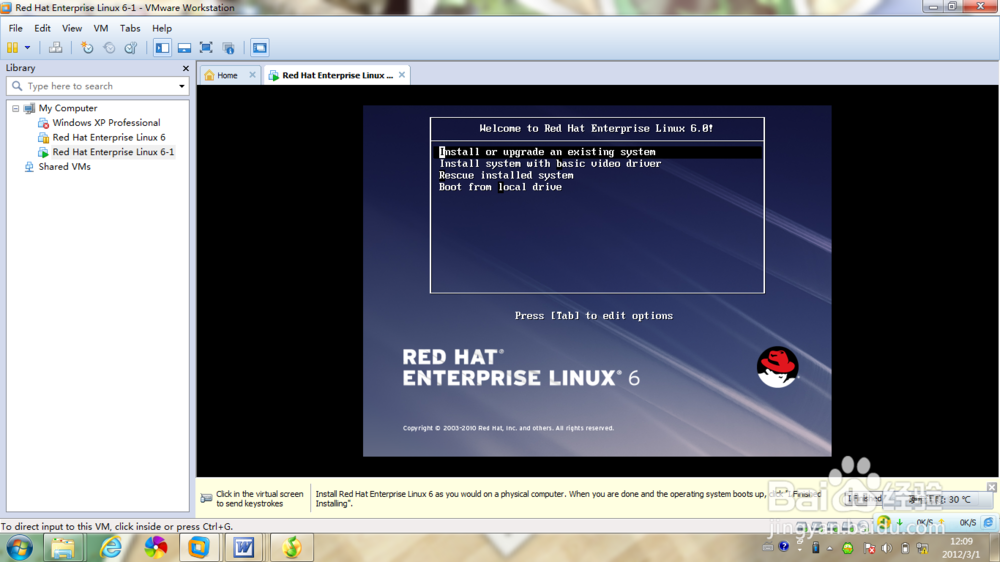This screenshot has height=562, width=1000.
Task: Select Red Hat Enterprise Linux 6 VM
Action: (109, 137)
